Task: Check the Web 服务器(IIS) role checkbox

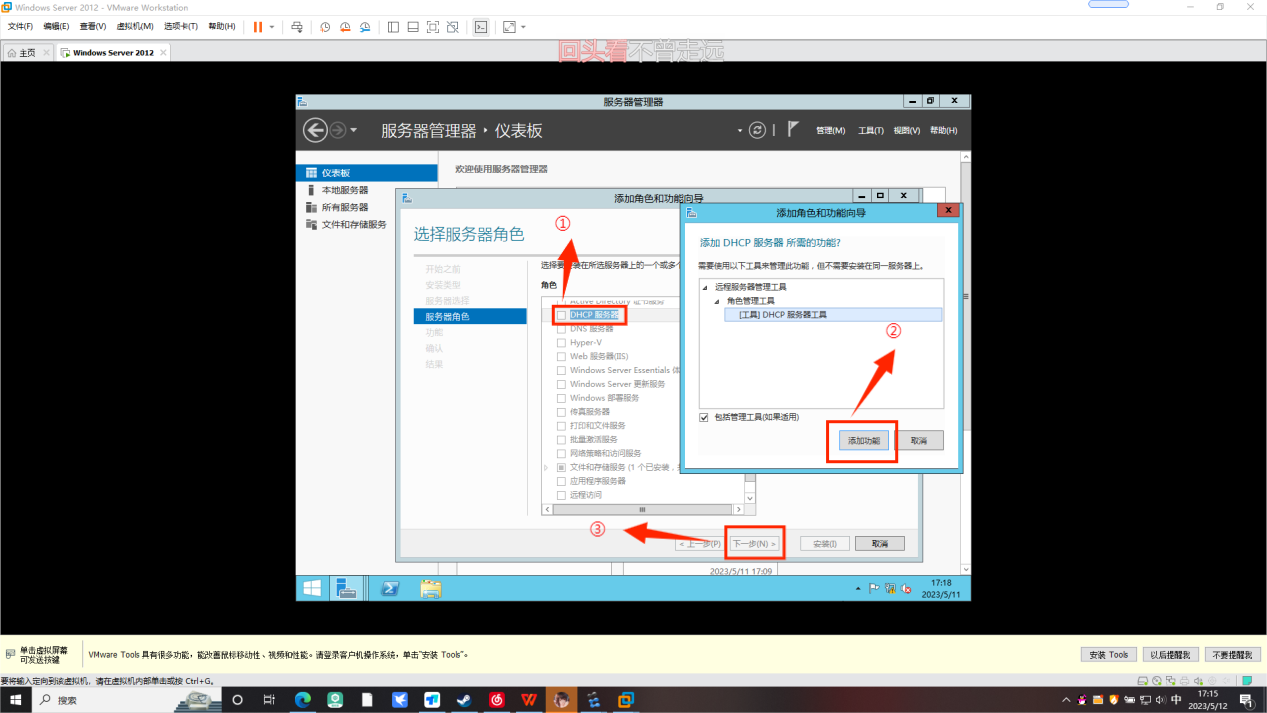Action: tap(561, 357)
